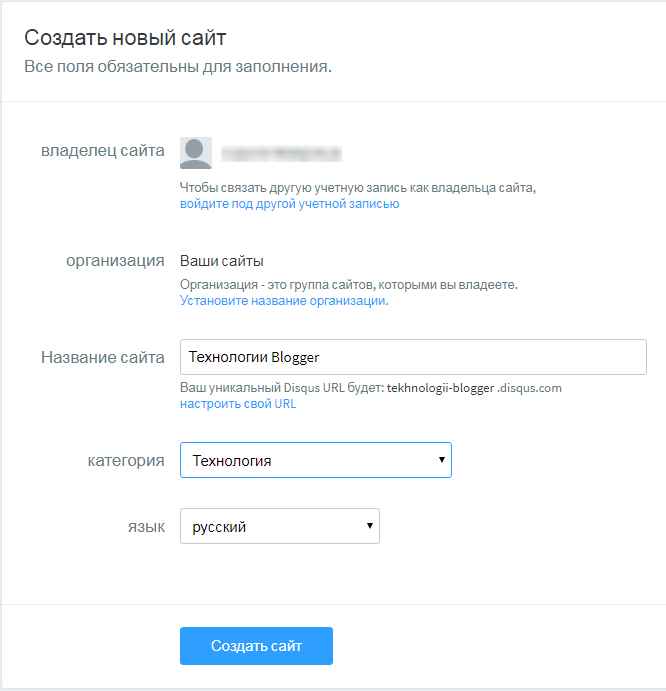Click the 'категория' label
The image size is (666, 691).
click(126, 461)
